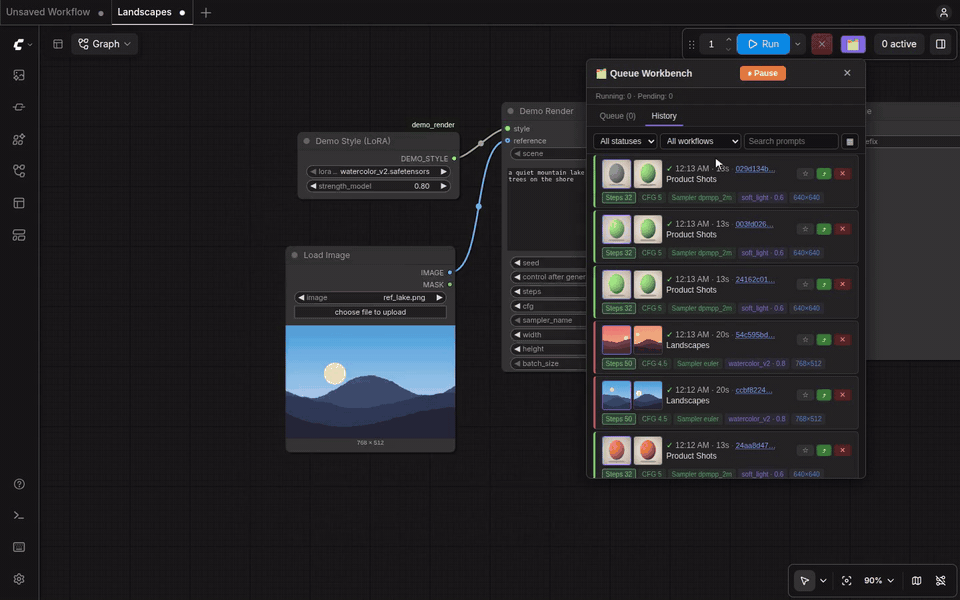Toggle the minimap icon in bottom toolbar
This screenshot has height=600, width=960.
tap(917, 580)
